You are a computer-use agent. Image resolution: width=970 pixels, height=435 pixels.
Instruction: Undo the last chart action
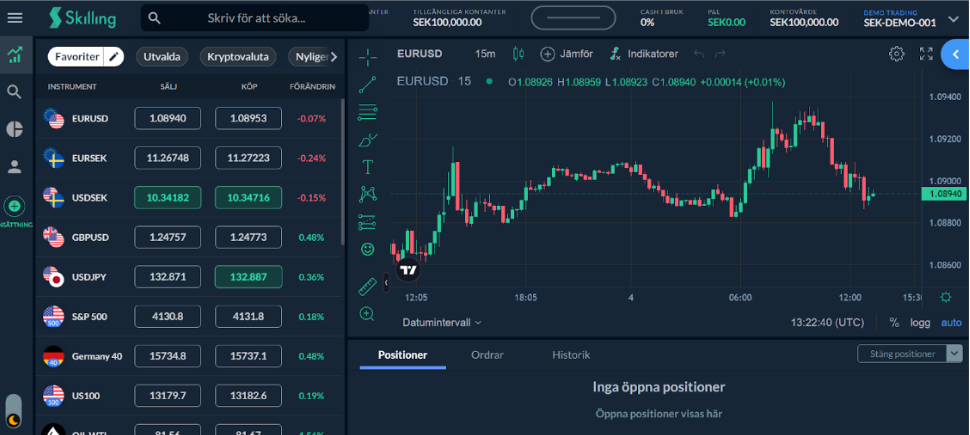[699, 54]
